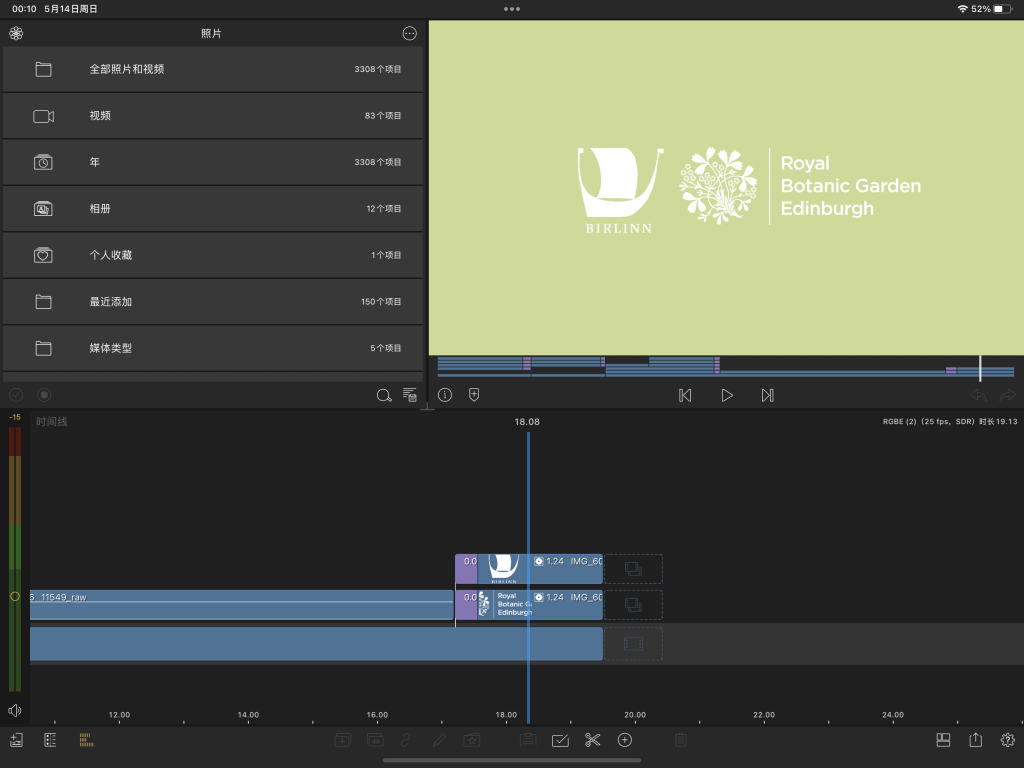This screenshot has width=1024, height=768.
Task: Select the 11549_raw clip on the timeline
Action: [x=242, y=605]
